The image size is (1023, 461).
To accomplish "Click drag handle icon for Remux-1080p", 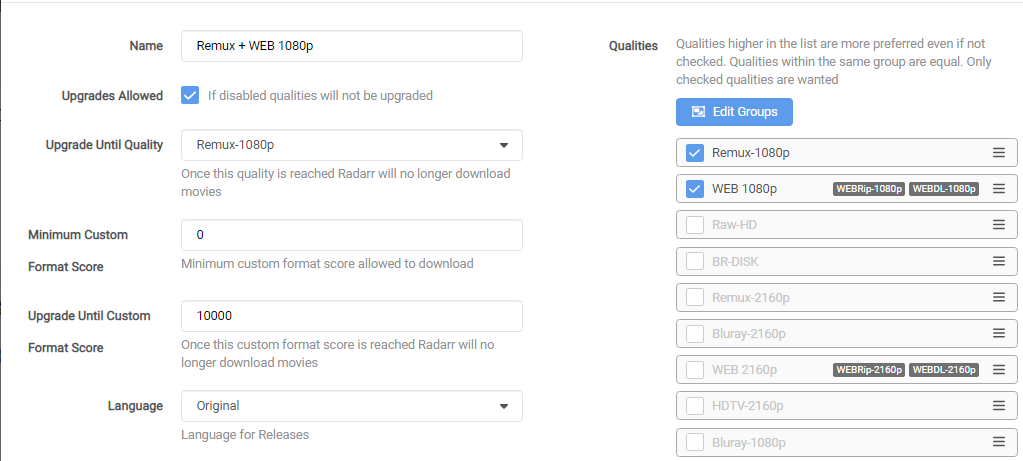I will click(998, 153).
